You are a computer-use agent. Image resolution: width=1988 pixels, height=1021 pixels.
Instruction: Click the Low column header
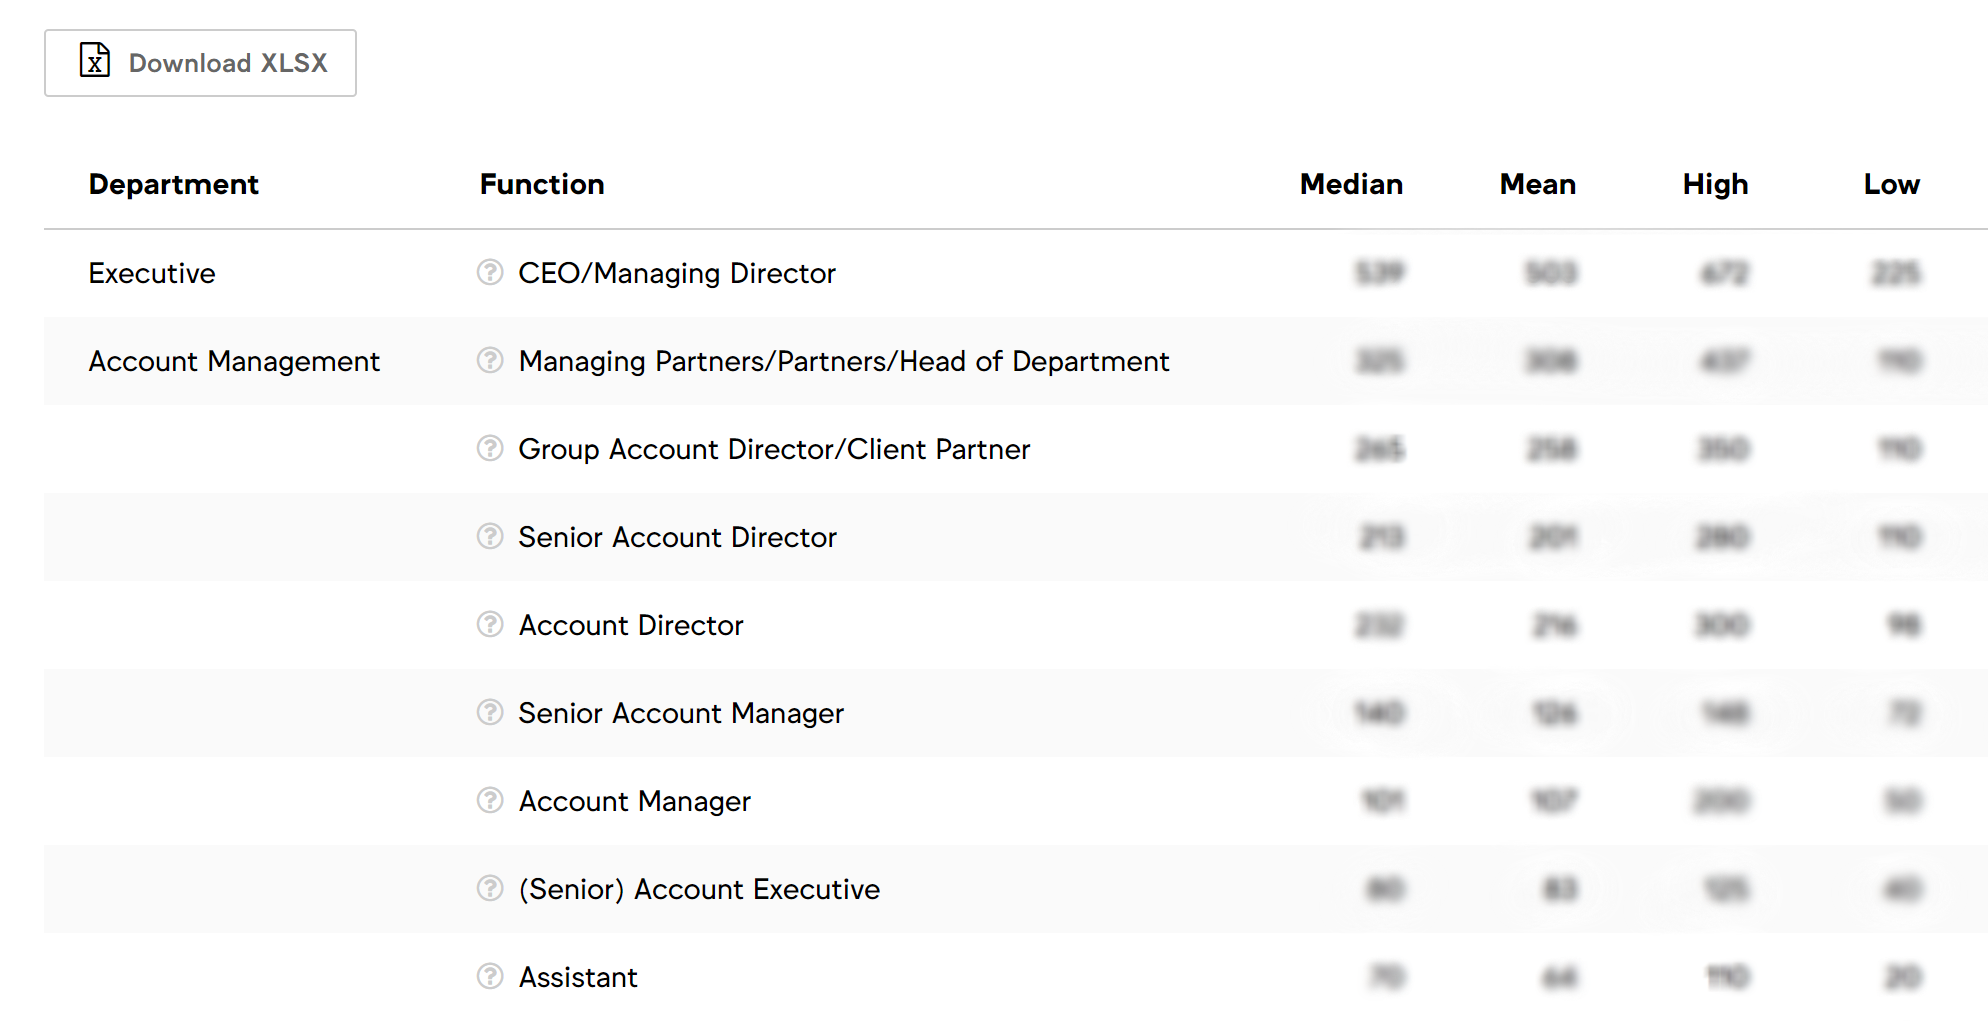click(1891, 184)
